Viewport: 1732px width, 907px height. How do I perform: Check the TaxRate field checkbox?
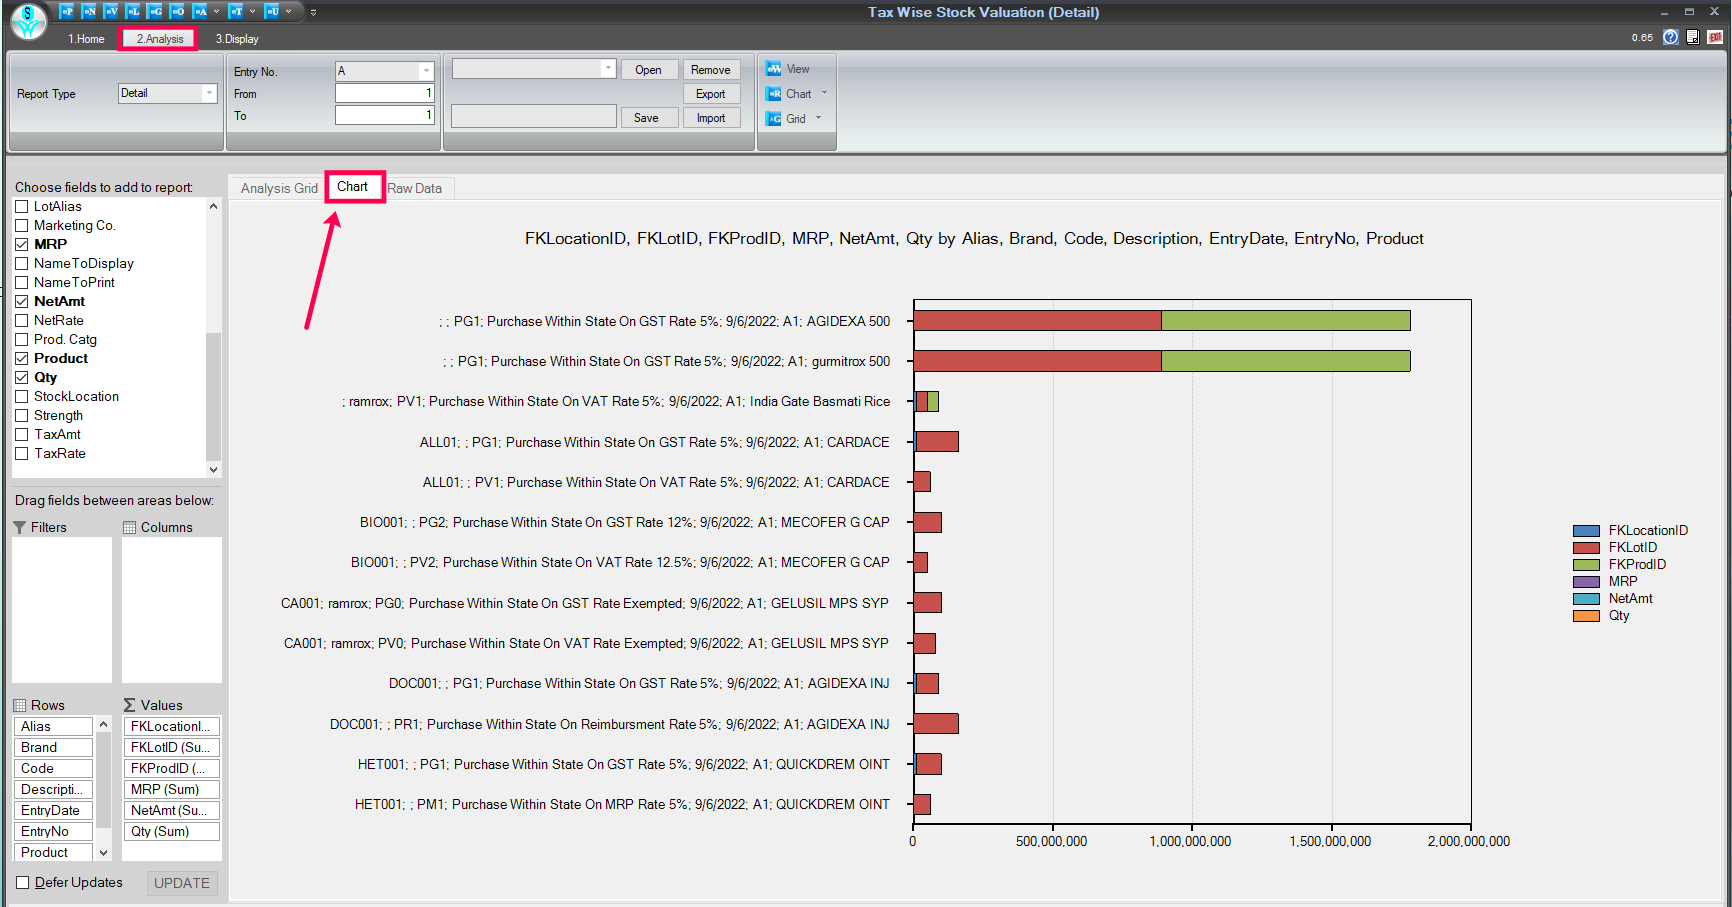click(22, 453)
